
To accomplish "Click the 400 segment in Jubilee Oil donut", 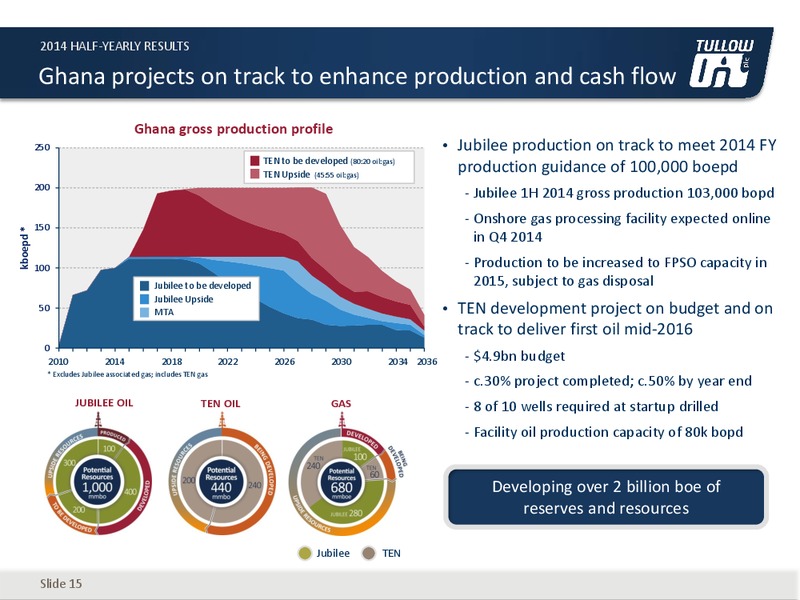I will (130, 492).
